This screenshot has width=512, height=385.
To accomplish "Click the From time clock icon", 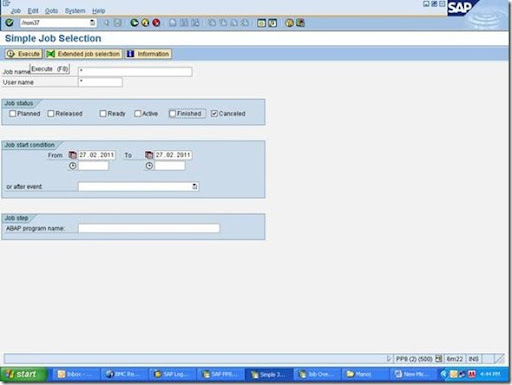I will point(72,166).
